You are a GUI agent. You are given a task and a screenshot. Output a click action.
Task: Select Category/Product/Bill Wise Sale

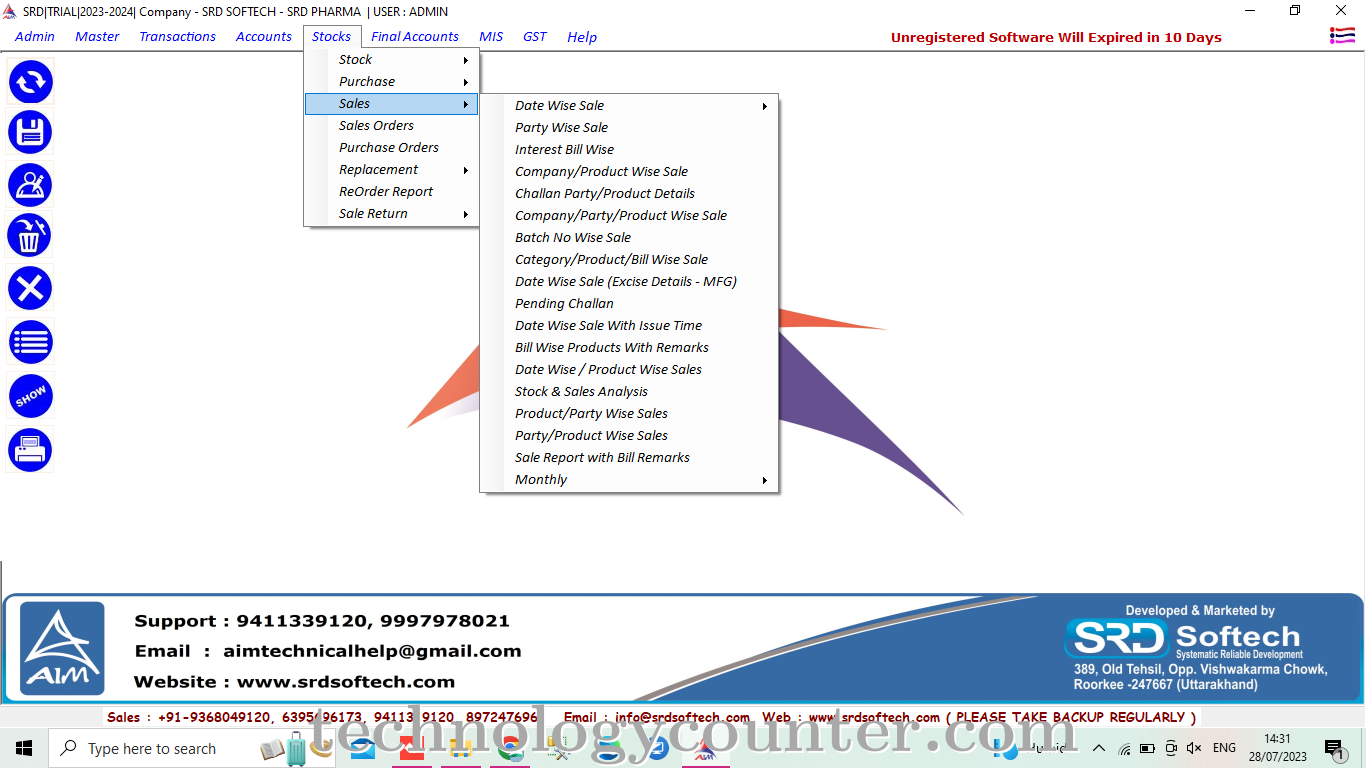(x=629, y=260)
